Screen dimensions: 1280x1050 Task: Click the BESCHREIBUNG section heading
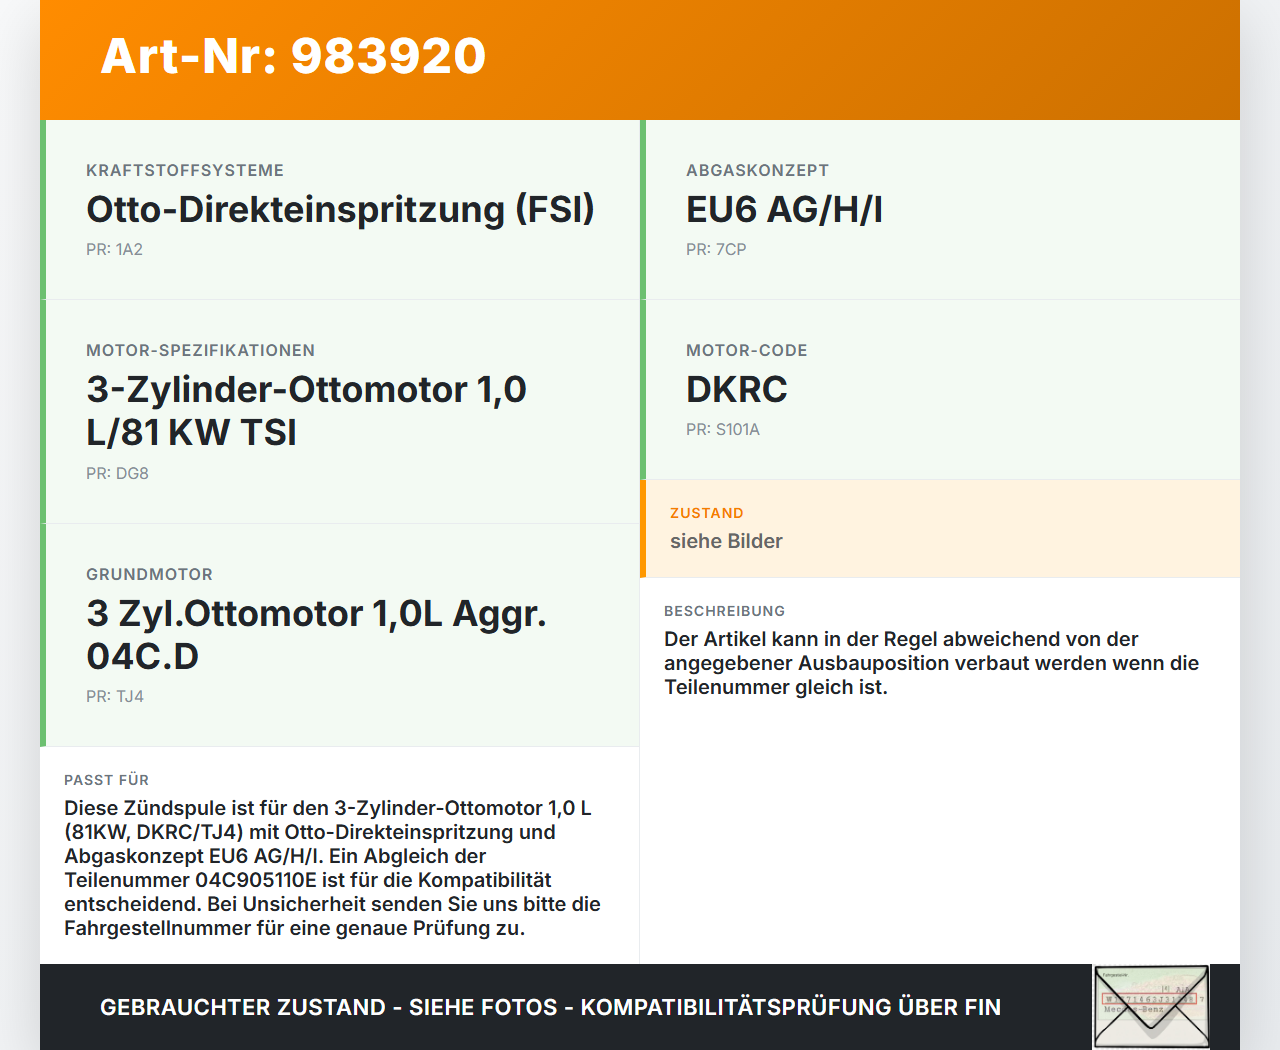click(725, 611)
